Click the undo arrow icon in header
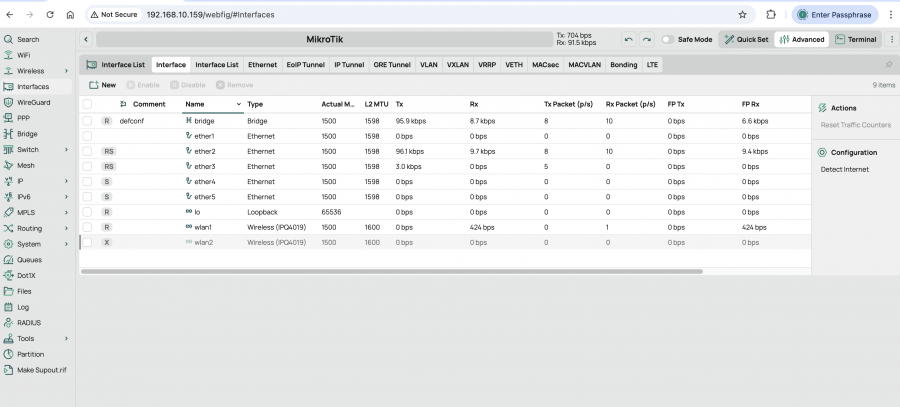This screenshot has height=407, width=900. [628, 39]
